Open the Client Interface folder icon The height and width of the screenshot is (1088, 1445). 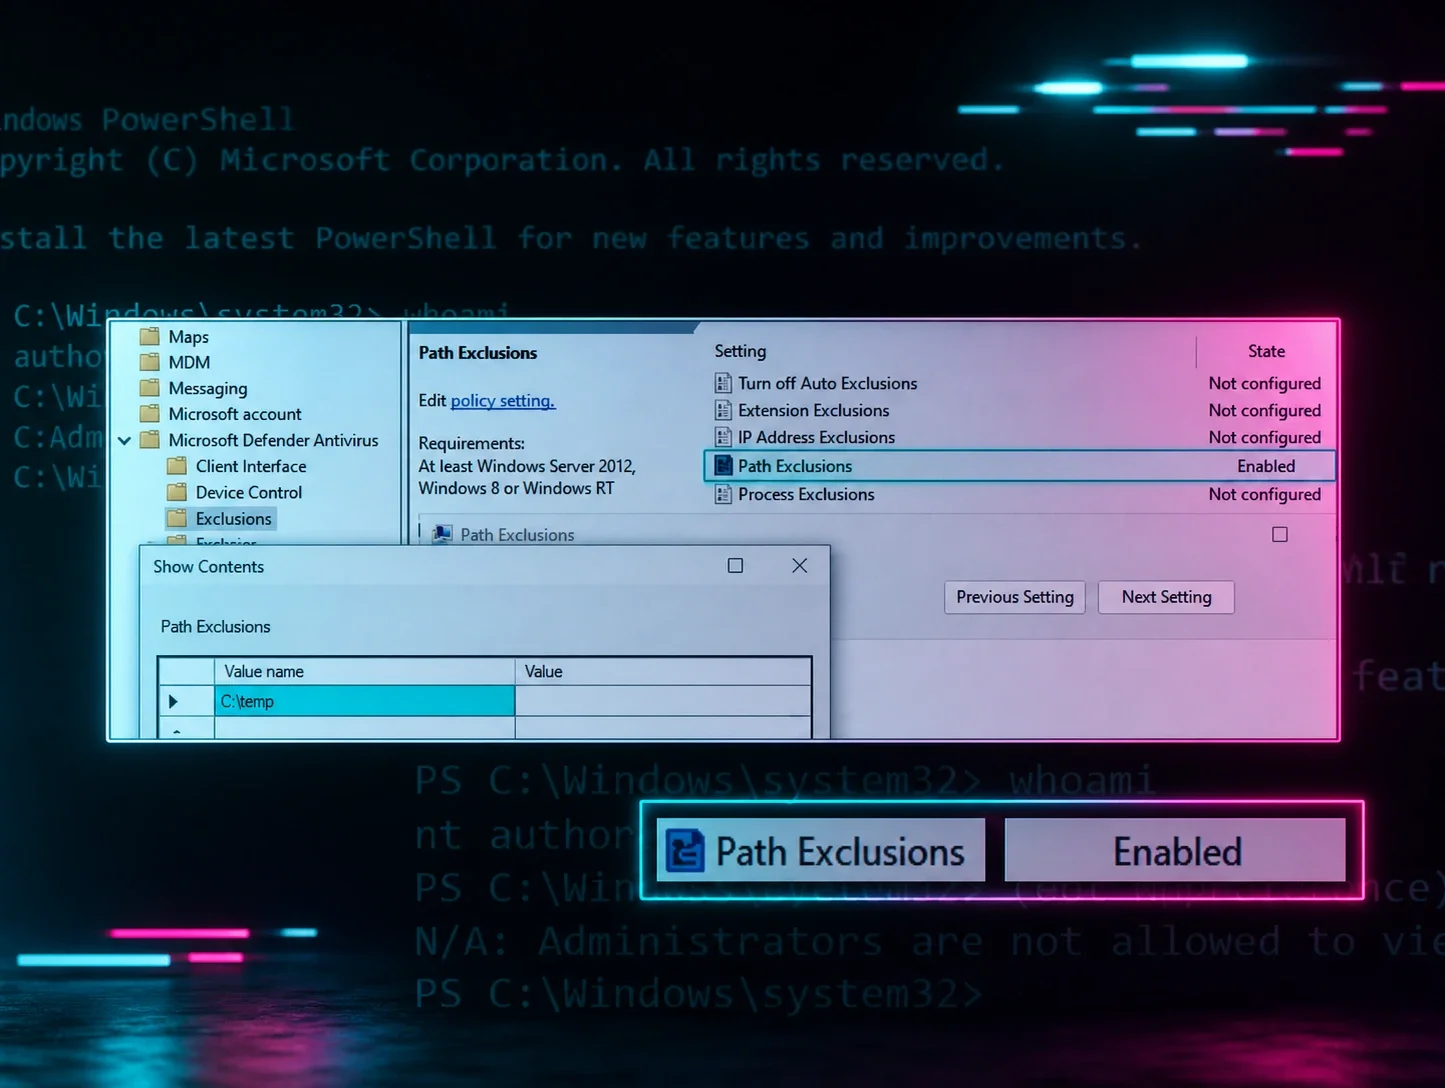point(177,466)
